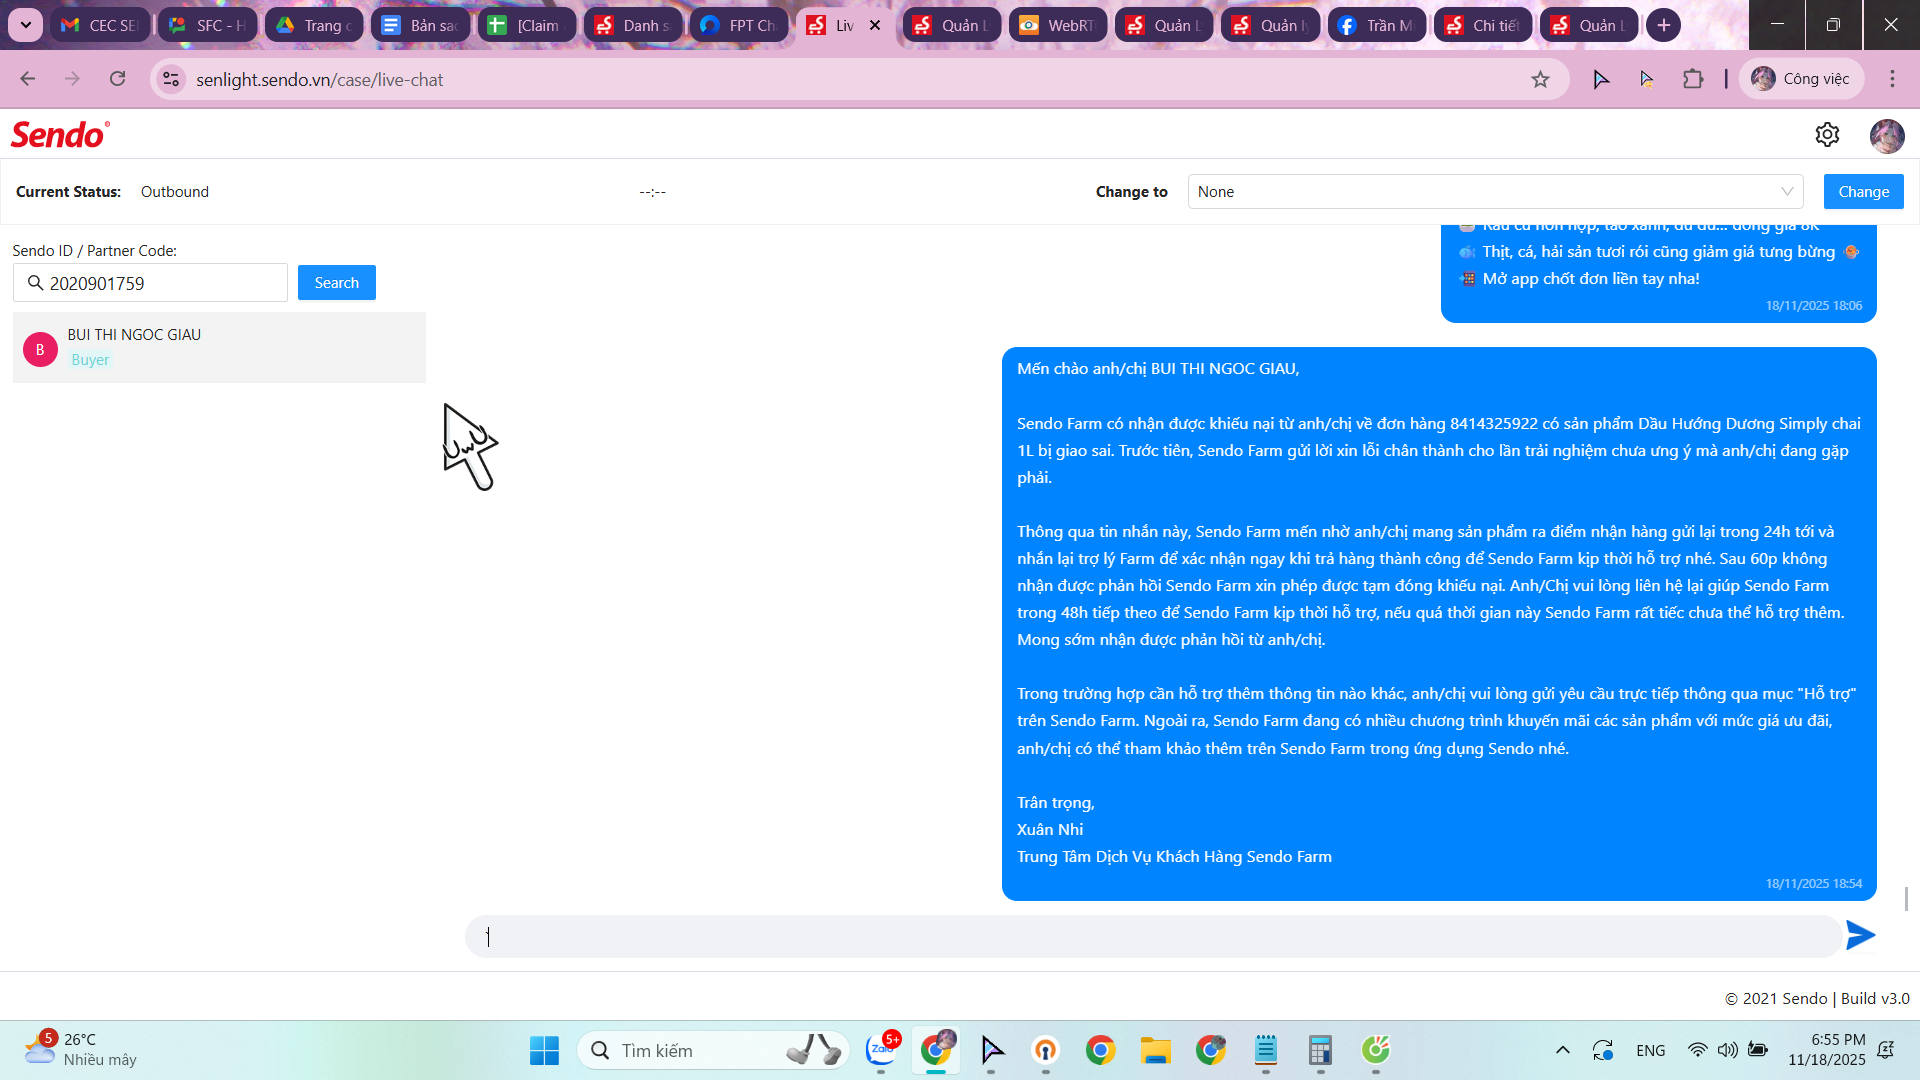Switch to the FPT Ch tab
Viewport: 1920px width, 1080px height.
click(740, 25)
